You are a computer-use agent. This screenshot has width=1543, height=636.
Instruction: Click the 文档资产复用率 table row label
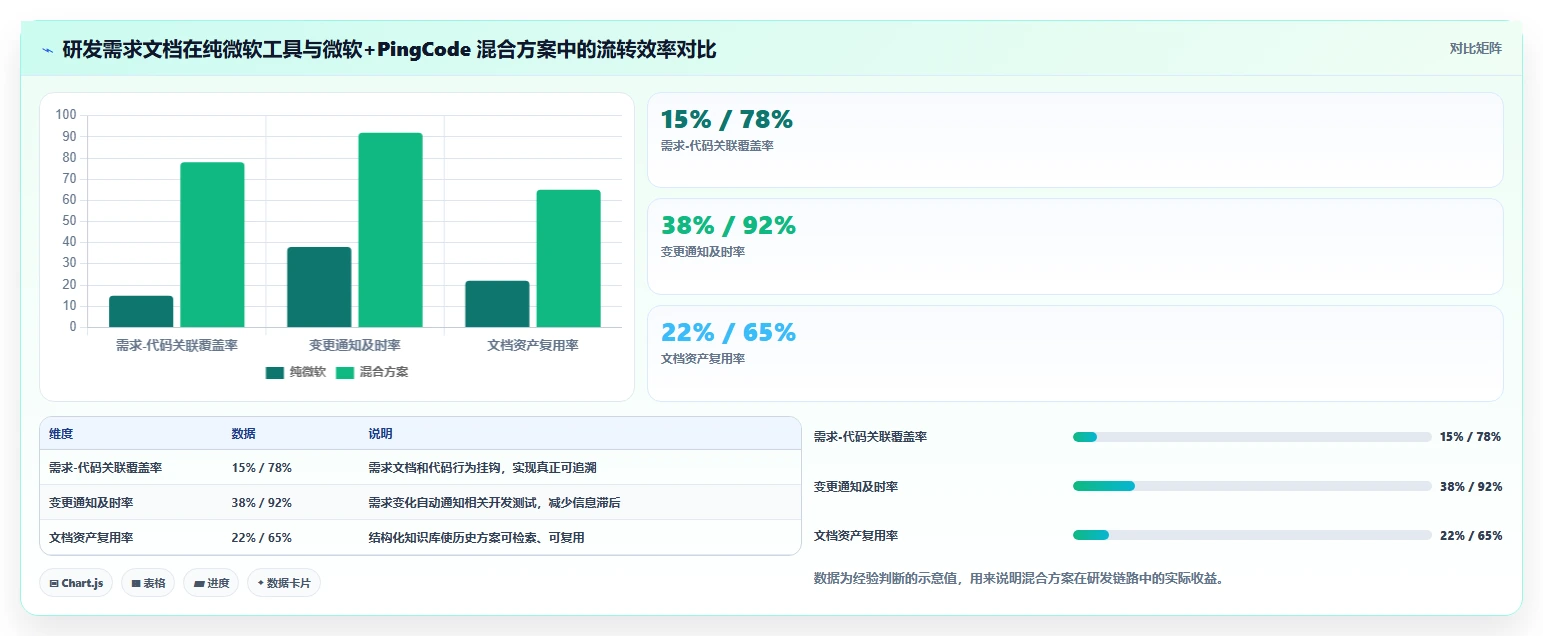[91, 538]
